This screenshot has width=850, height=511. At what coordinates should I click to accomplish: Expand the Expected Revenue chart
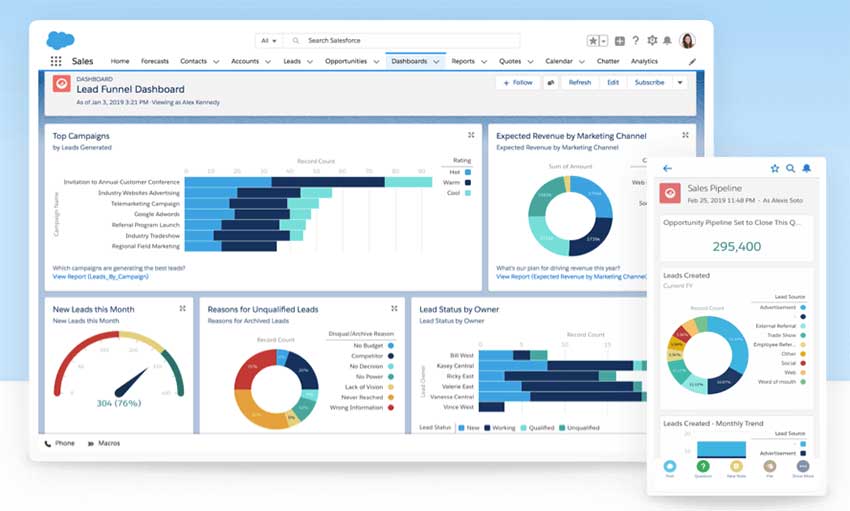685,135
